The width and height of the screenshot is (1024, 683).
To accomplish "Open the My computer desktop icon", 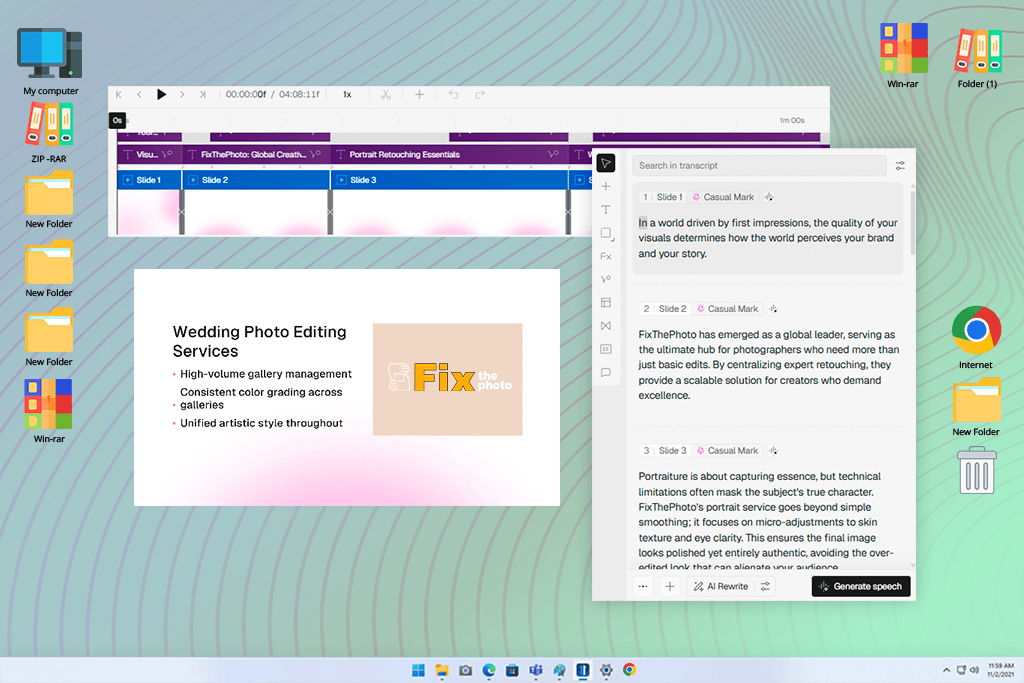I will (x=50, y=61).
